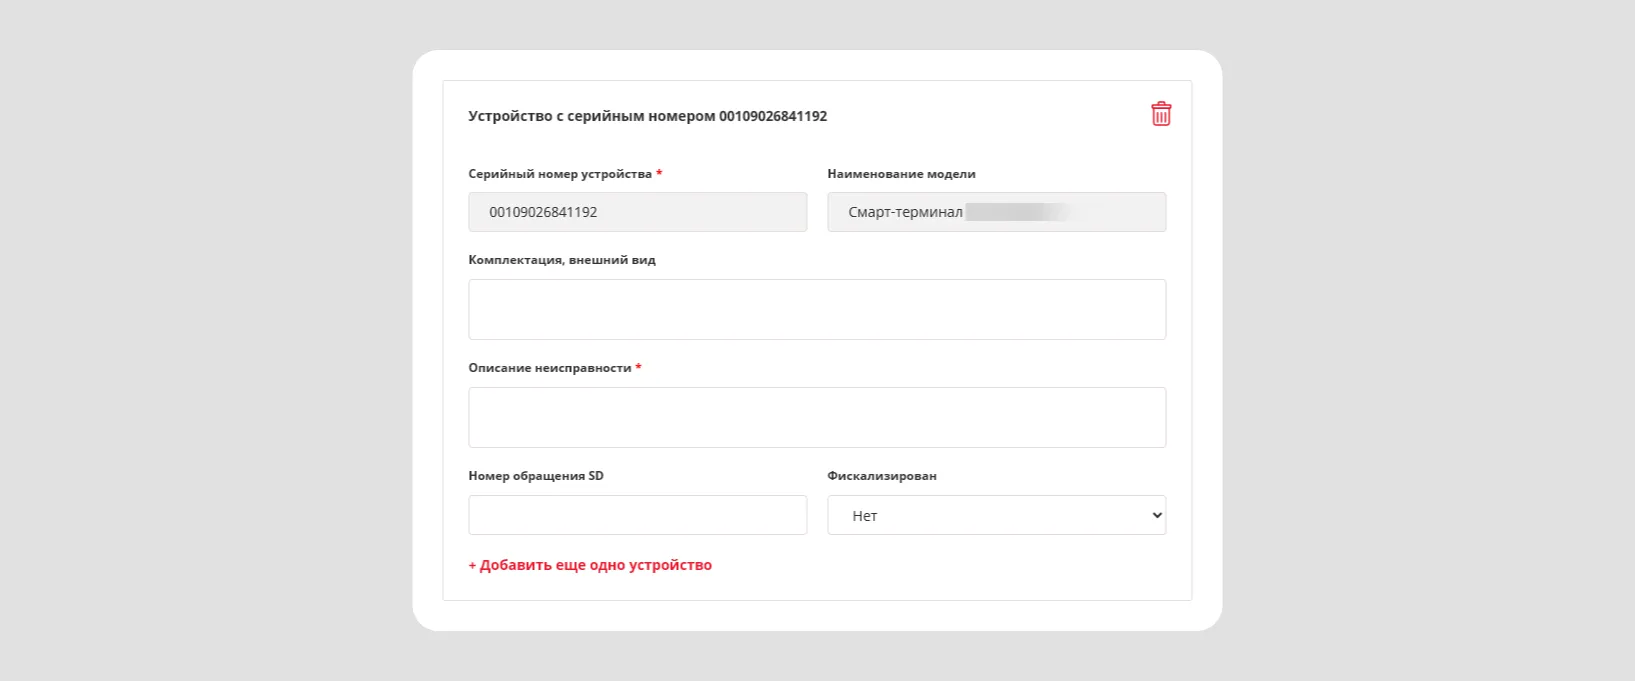This screenshot has height=681, width=1635.
Task: Focus the Номер обращения SD input
Action: pyautogui.click(x=637, y=515)
